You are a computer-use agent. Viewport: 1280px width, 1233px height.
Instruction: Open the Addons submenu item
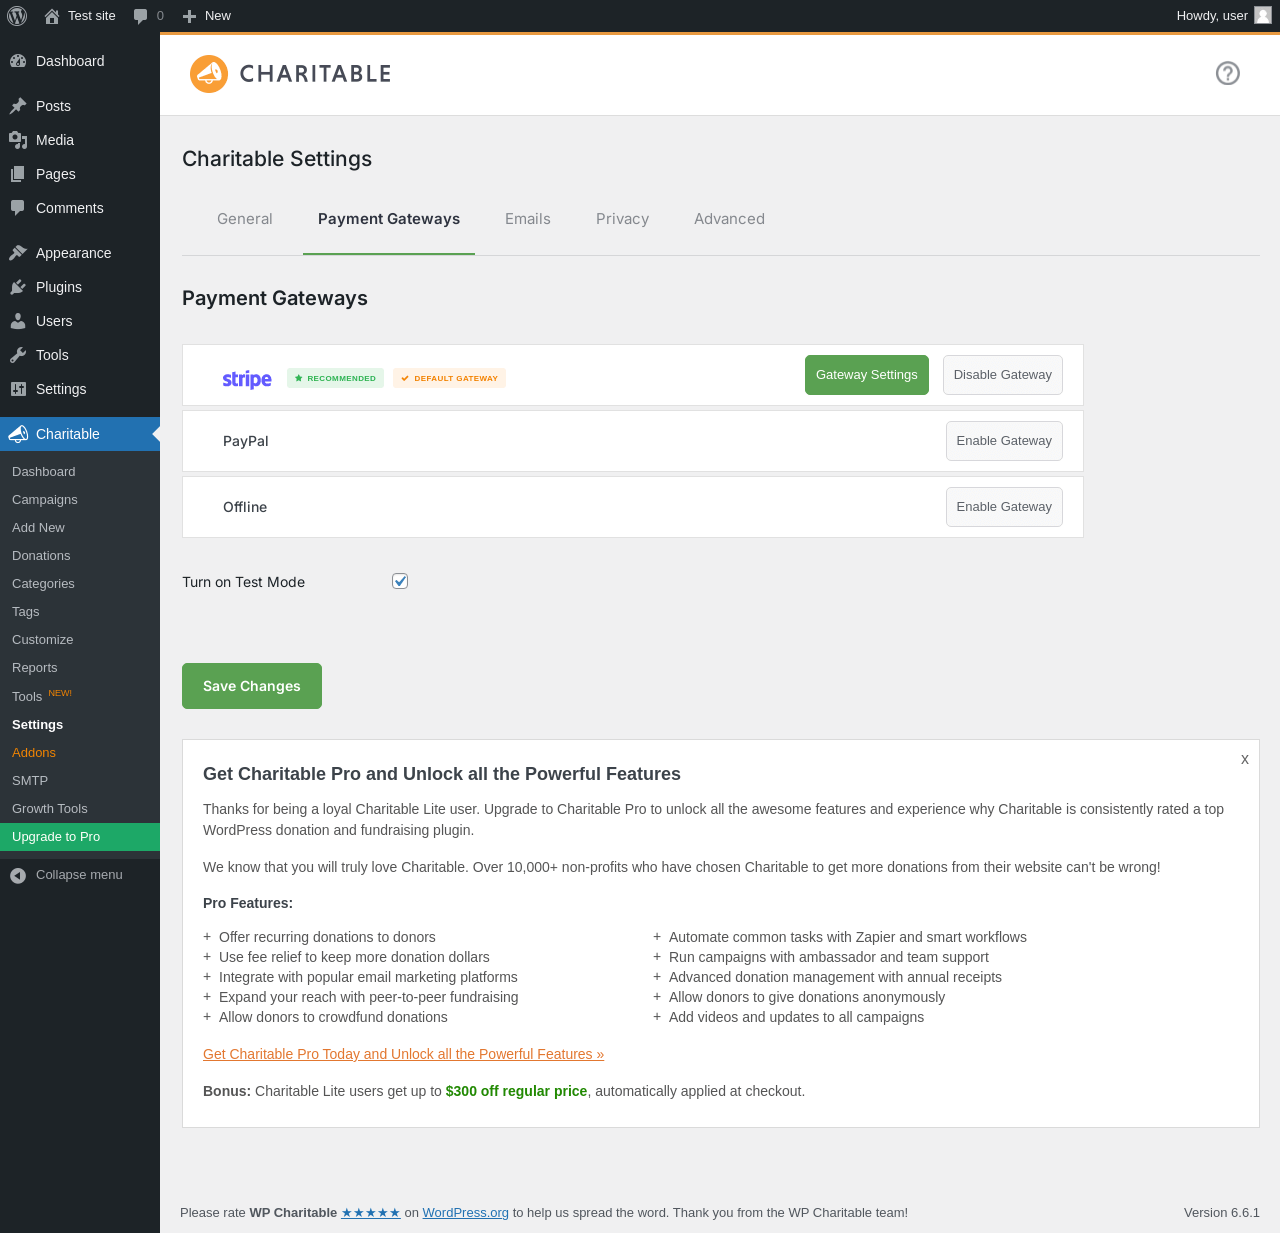pos(80,753)
